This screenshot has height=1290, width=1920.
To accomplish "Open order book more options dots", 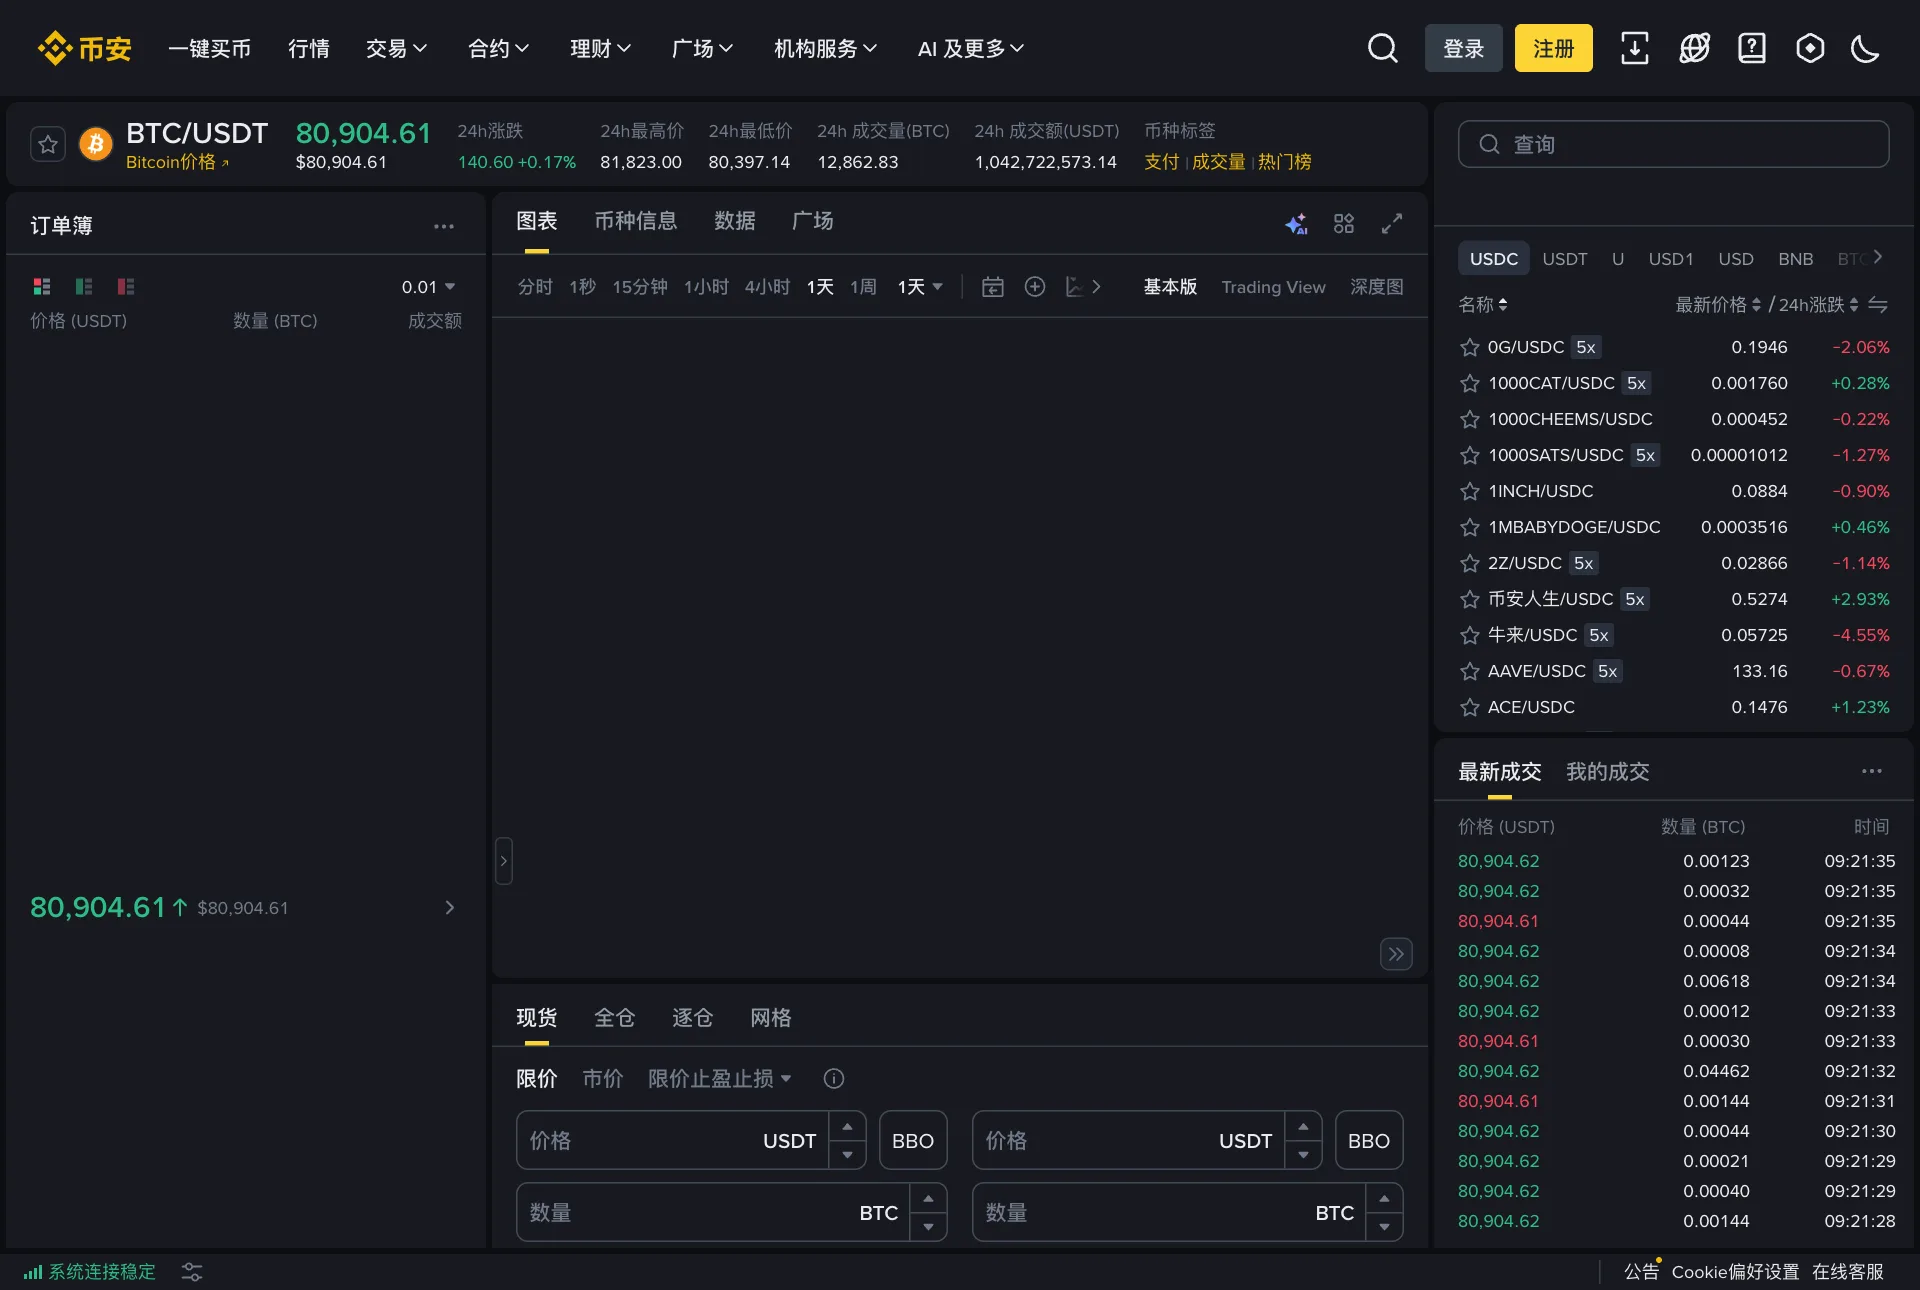I will click(x=444, y=226).
